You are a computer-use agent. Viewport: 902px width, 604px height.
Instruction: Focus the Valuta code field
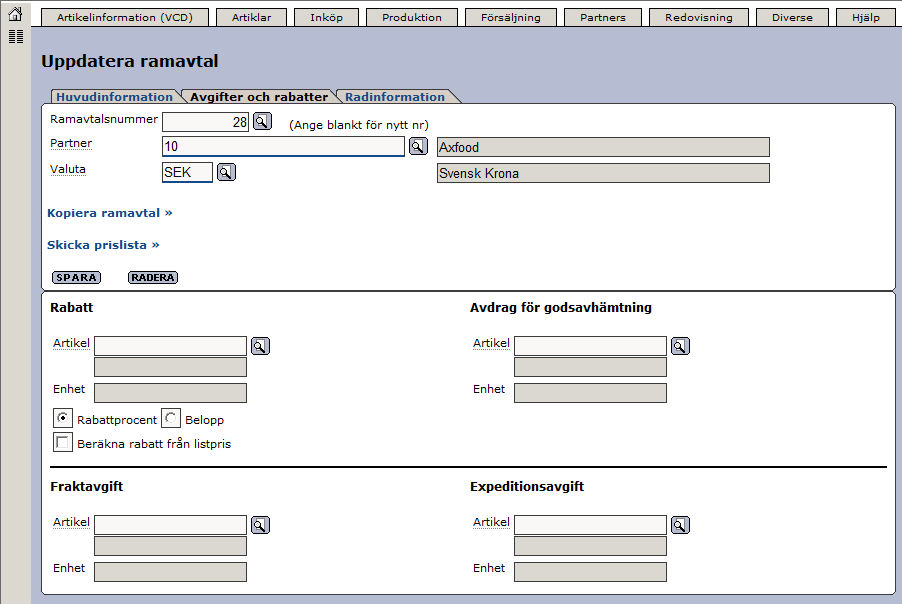click(x=188, y=172)
